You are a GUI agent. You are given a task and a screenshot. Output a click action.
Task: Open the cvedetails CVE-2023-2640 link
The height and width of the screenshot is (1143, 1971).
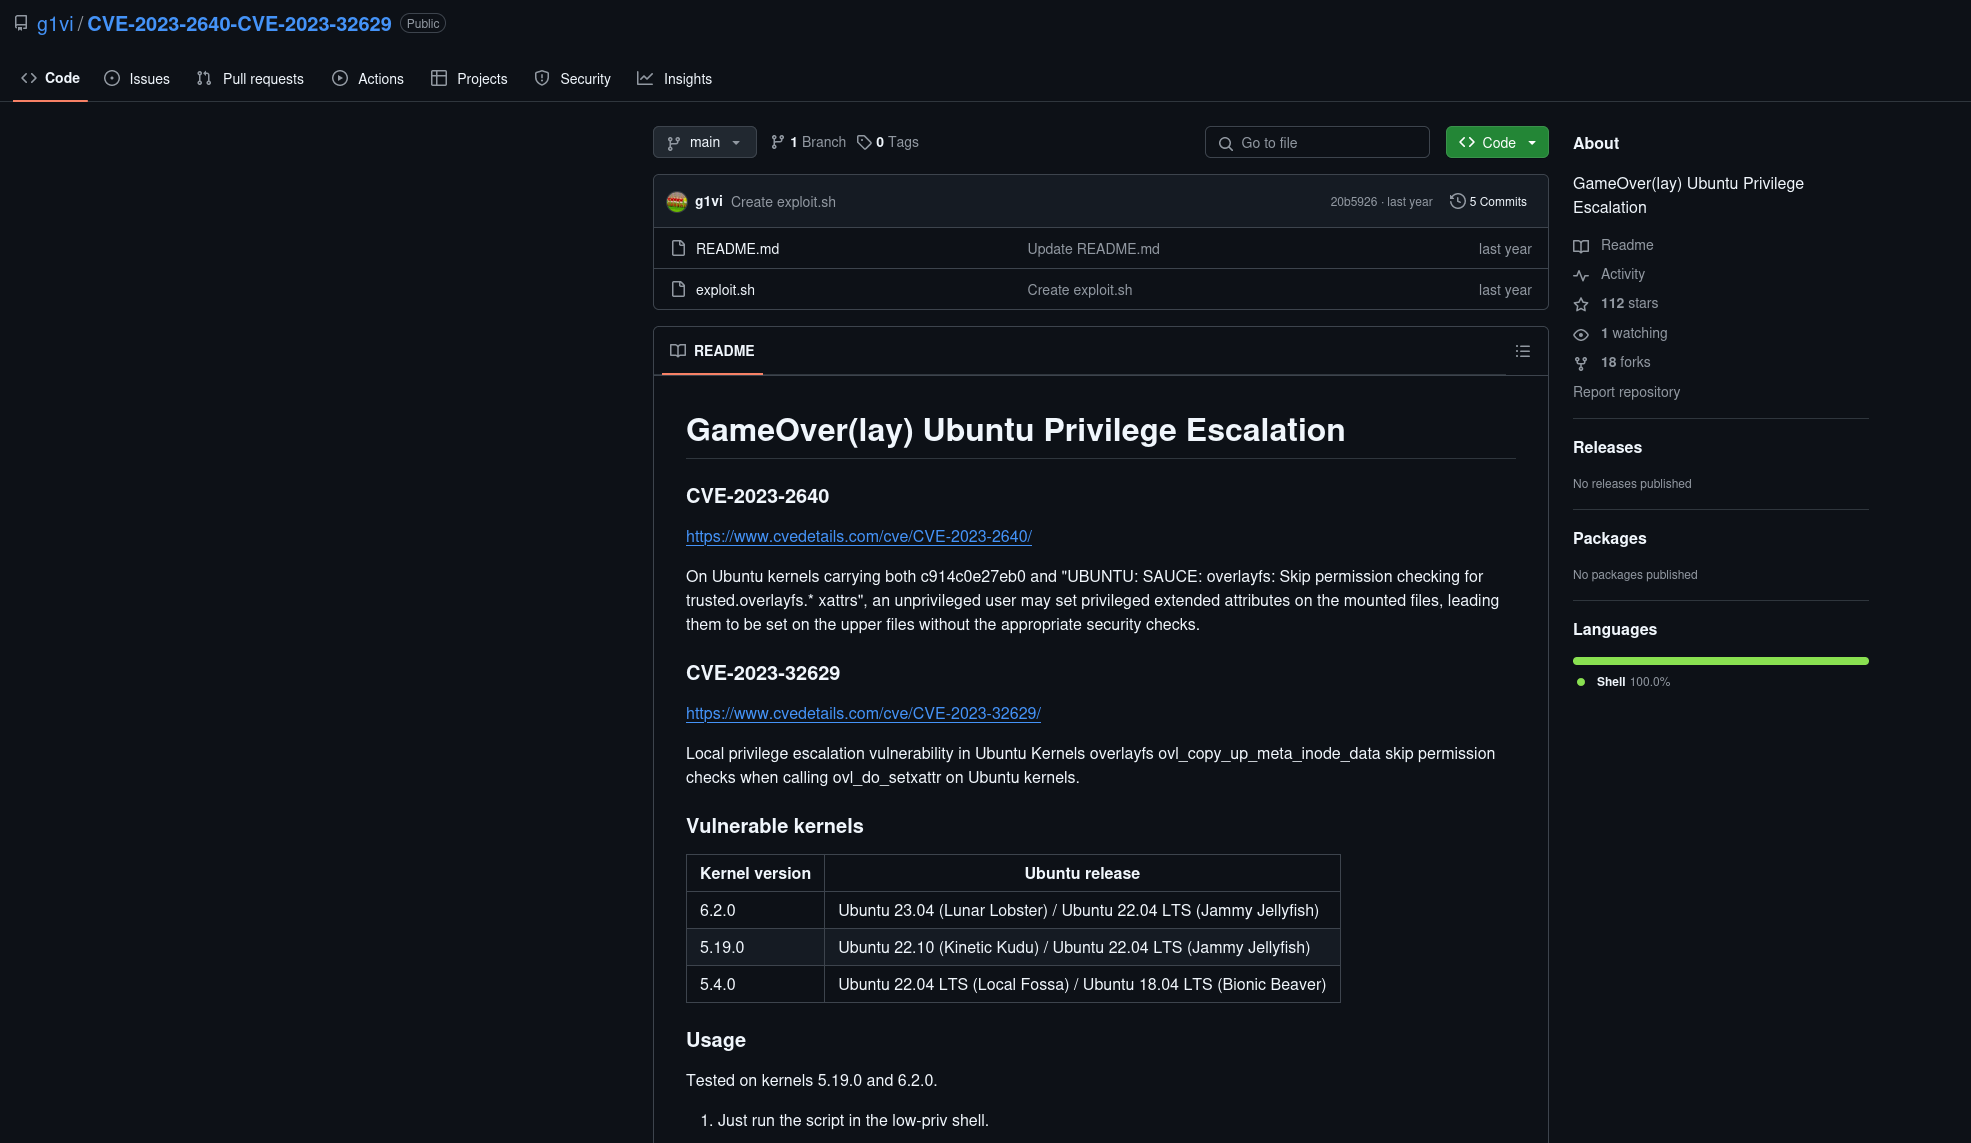pos(858,536)
